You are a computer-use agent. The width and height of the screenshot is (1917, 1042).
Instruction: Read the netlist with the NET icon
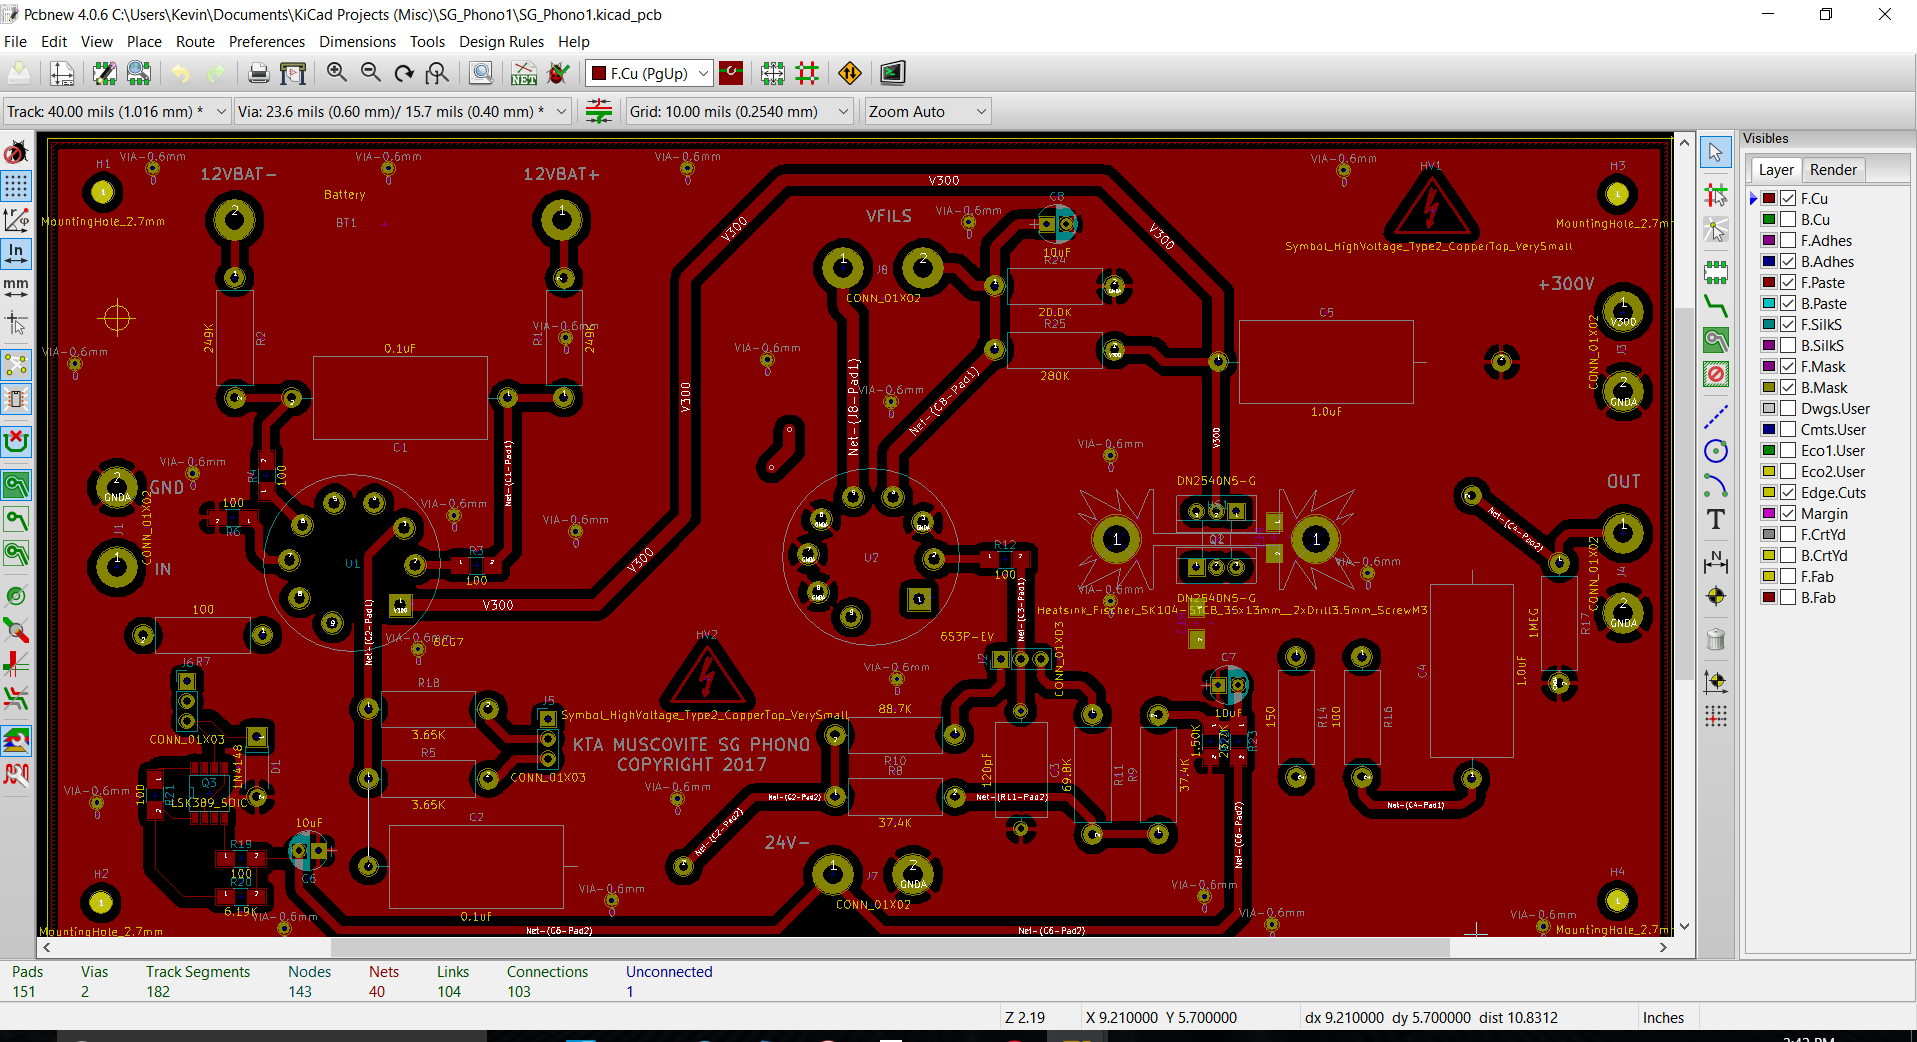(524, 73)
